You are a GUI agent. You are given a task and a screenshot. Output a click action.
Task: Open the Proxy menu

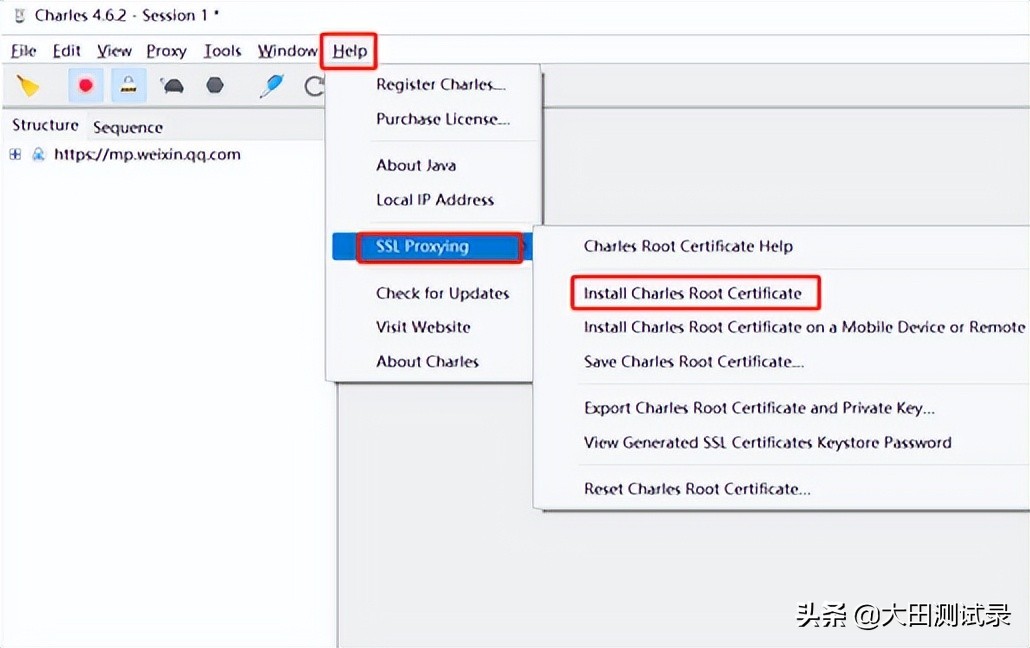(166, 51)
